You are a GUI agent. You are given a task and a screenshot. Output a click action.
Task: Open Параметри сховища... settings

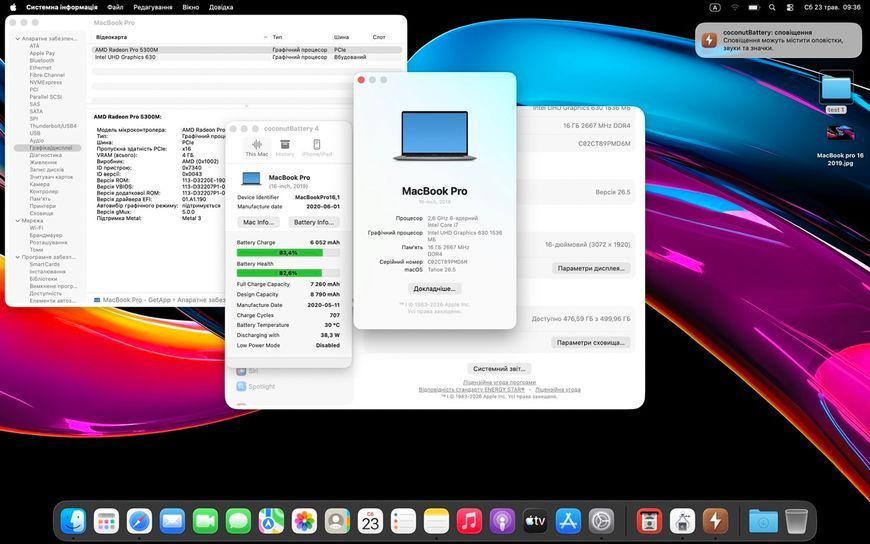tap(591, 342)
